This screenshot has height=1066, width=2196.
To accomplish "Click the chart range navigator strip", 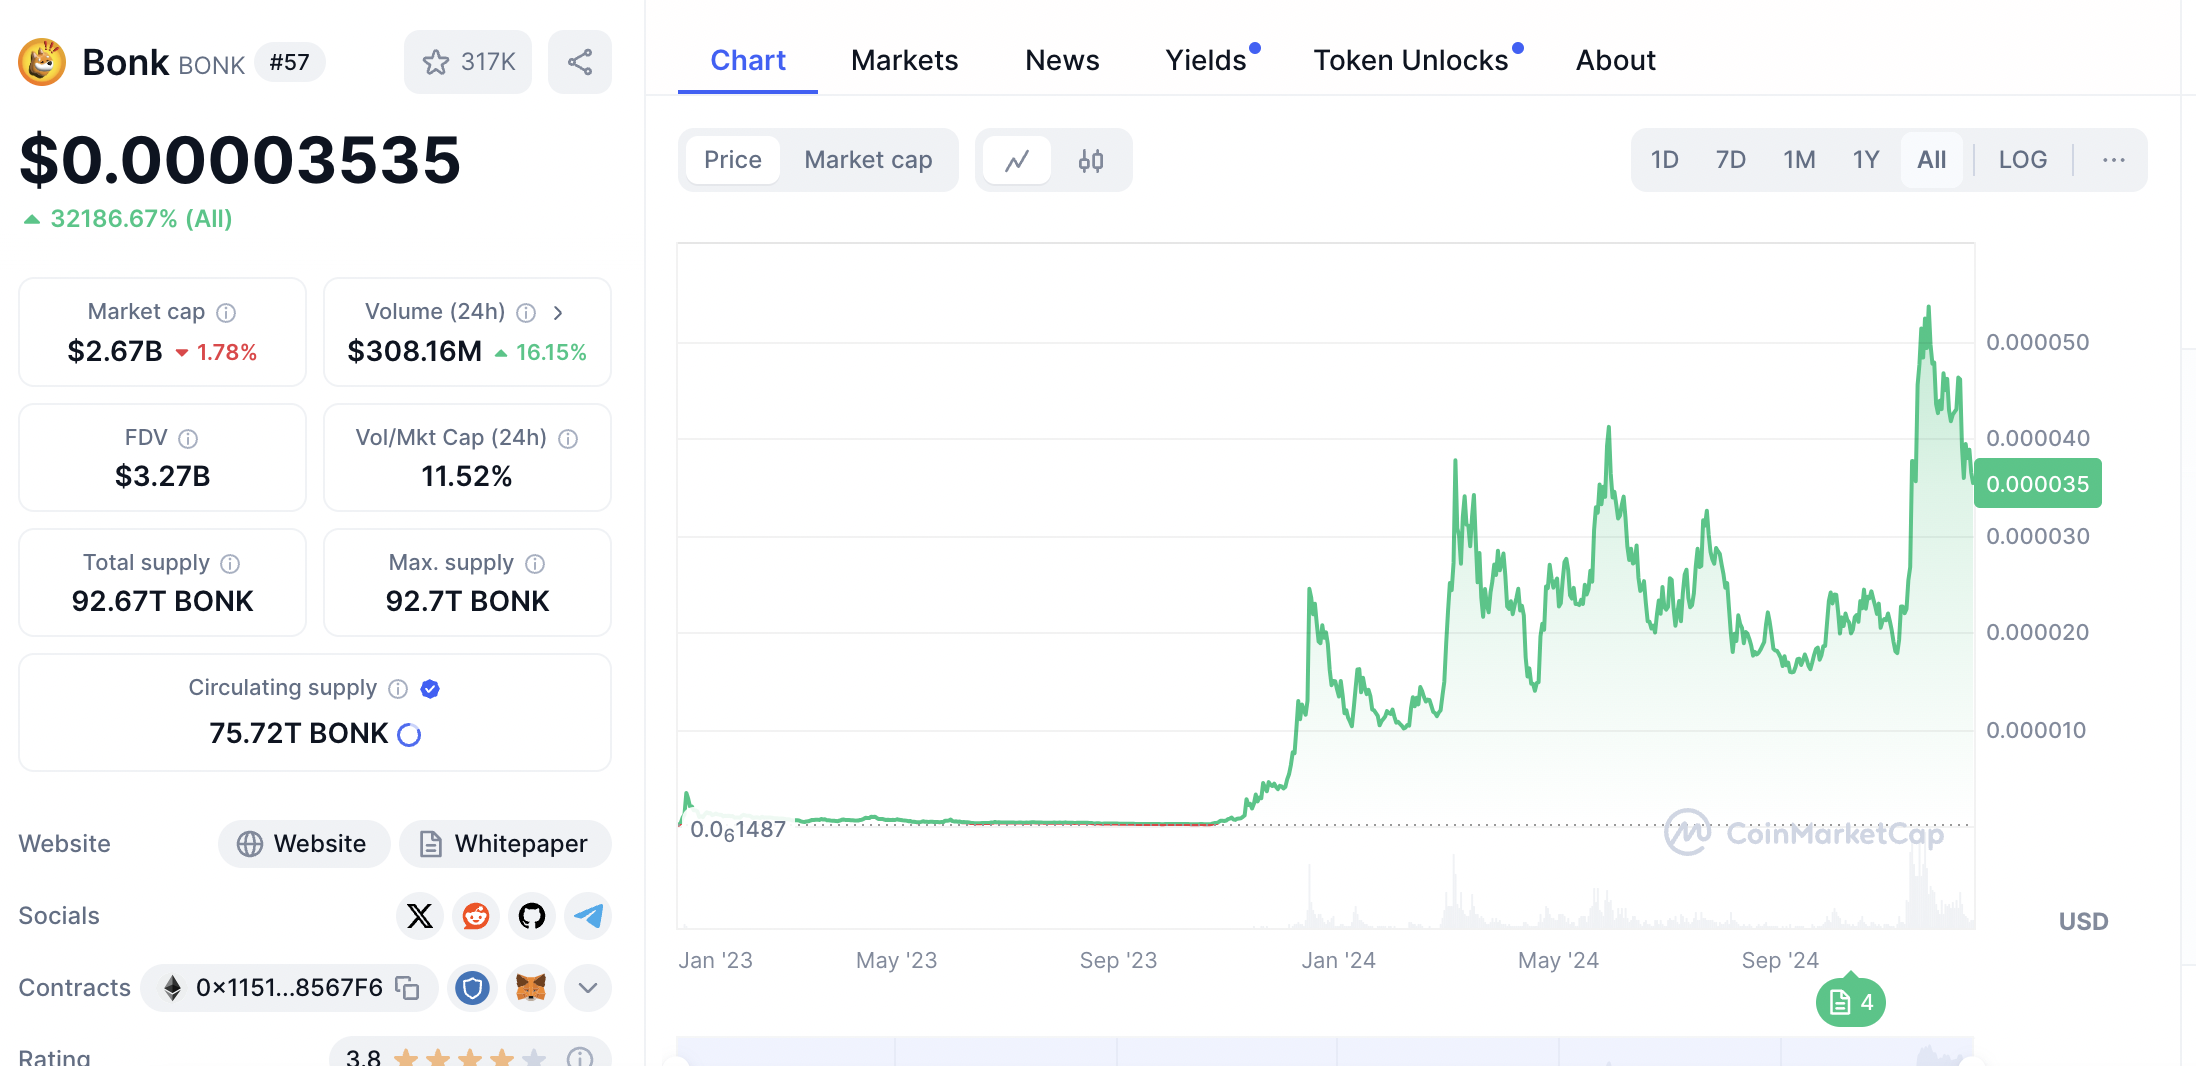I will 1325,1051.
